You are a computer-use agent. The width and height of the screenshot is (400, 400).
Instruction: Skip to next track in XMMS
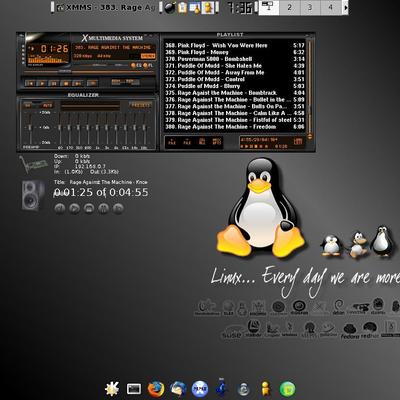77,83
